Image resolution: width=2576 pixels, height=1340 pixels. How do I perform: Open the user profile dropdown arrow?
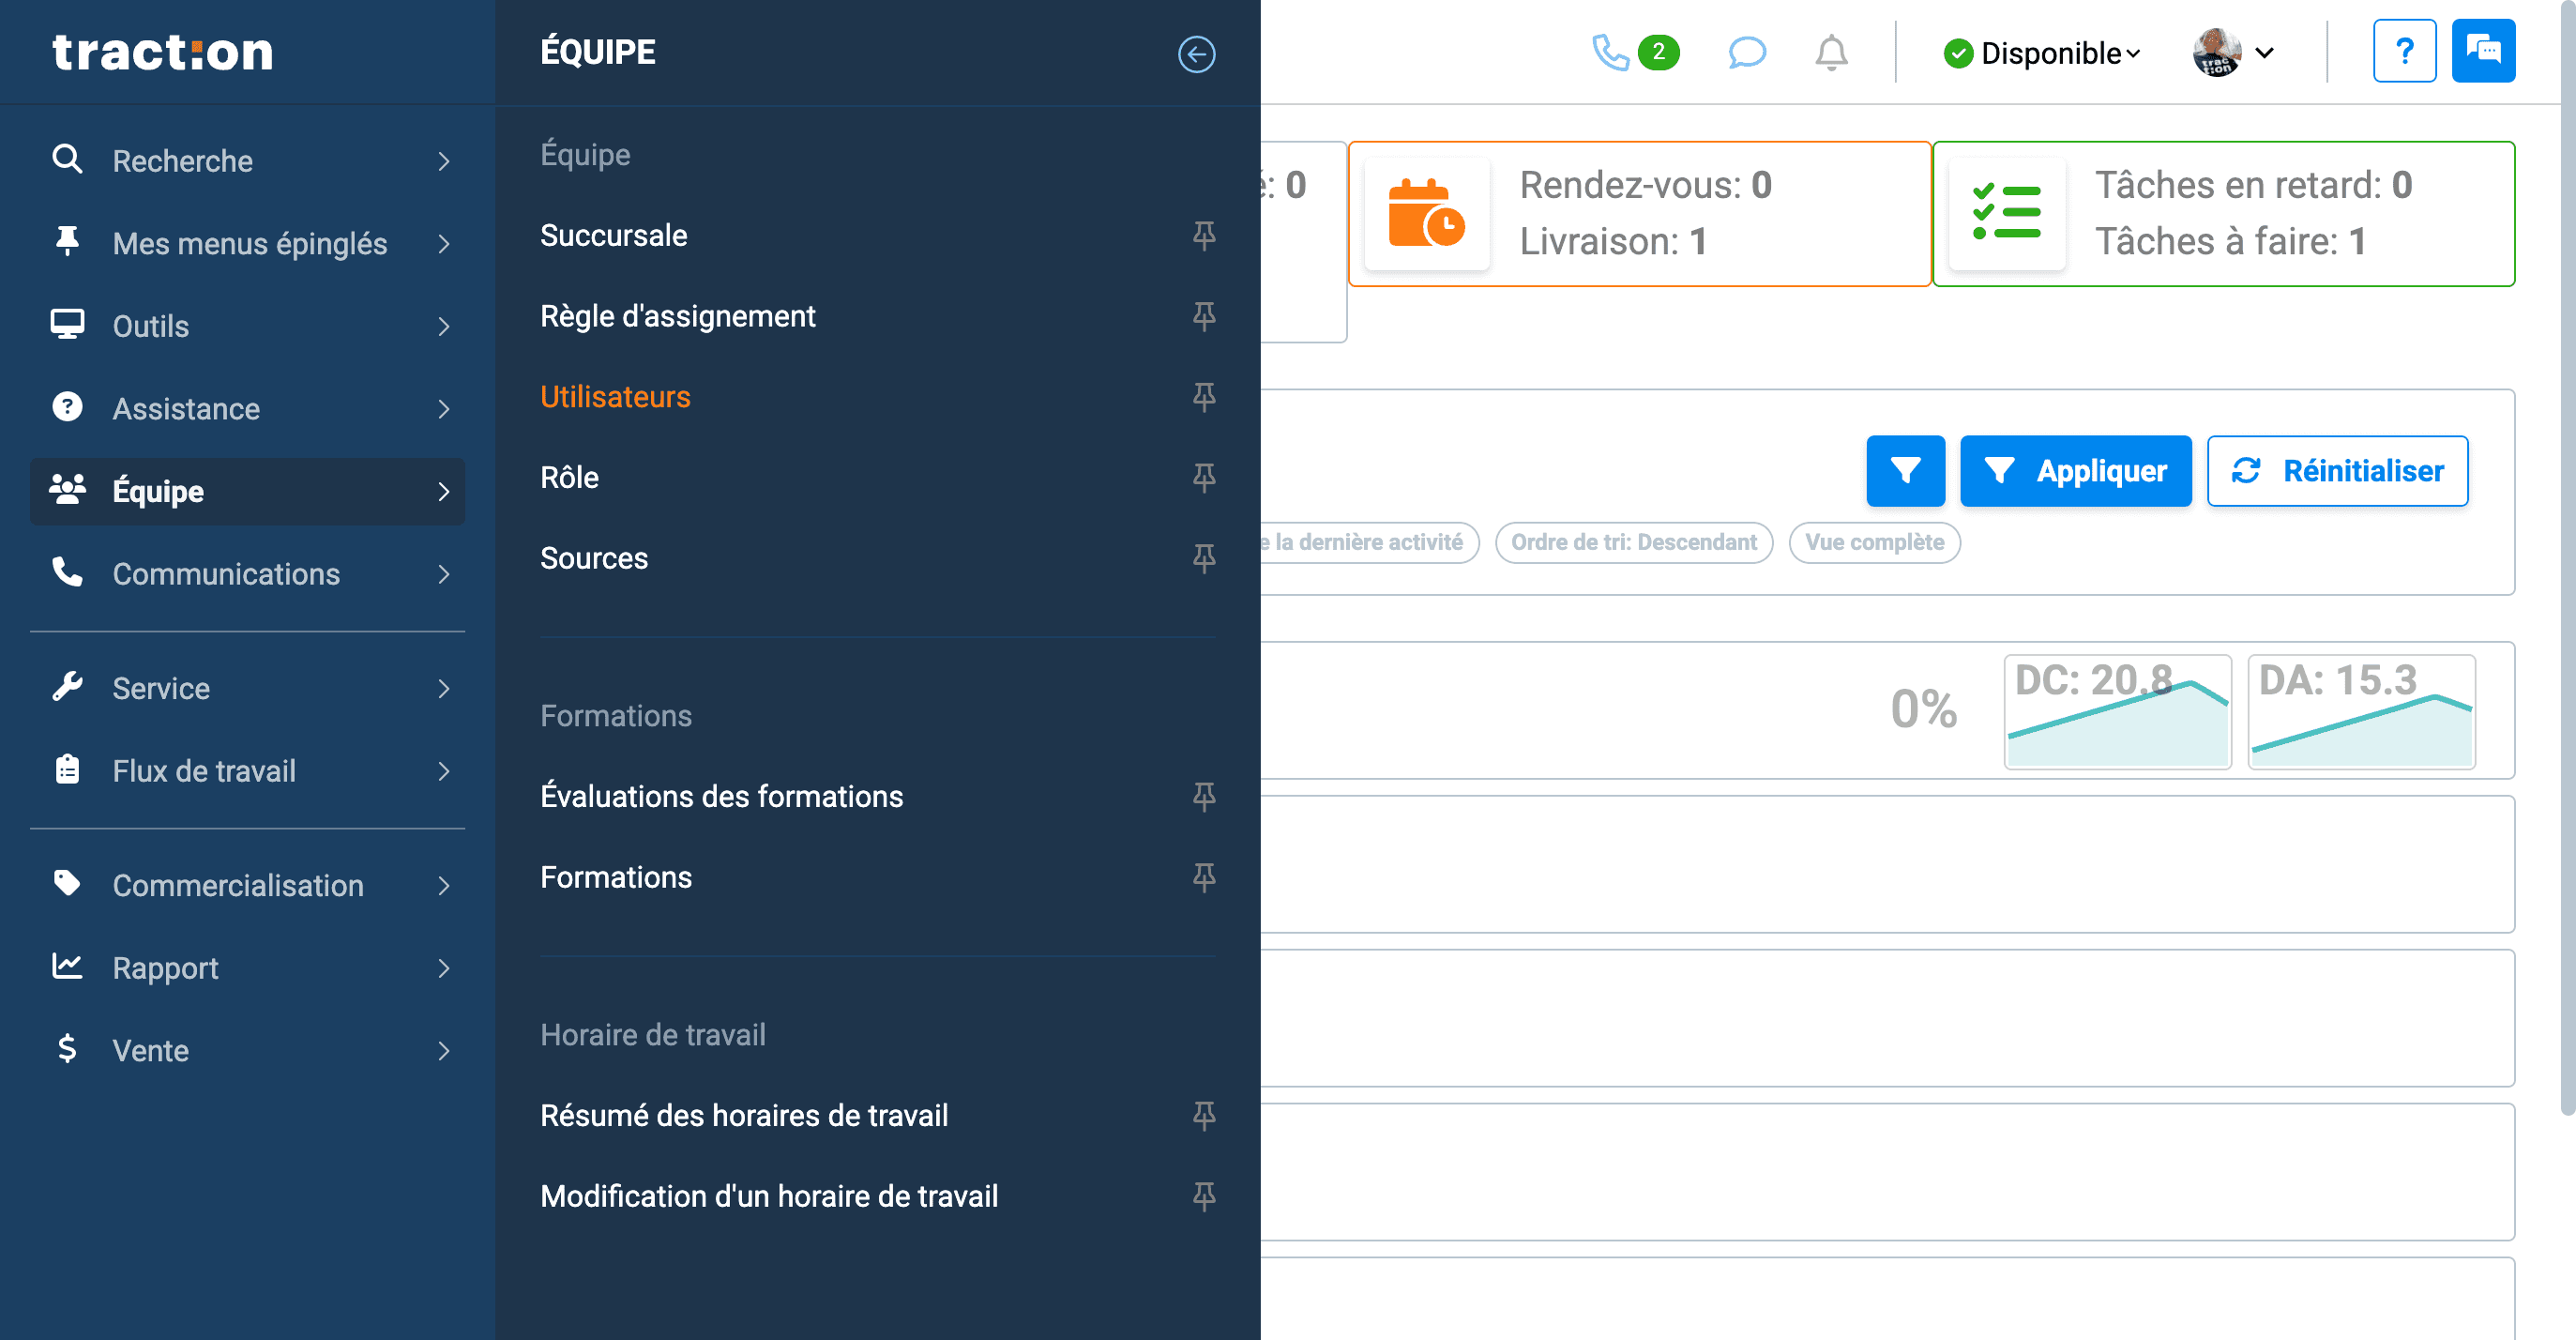coord(2265,53)
